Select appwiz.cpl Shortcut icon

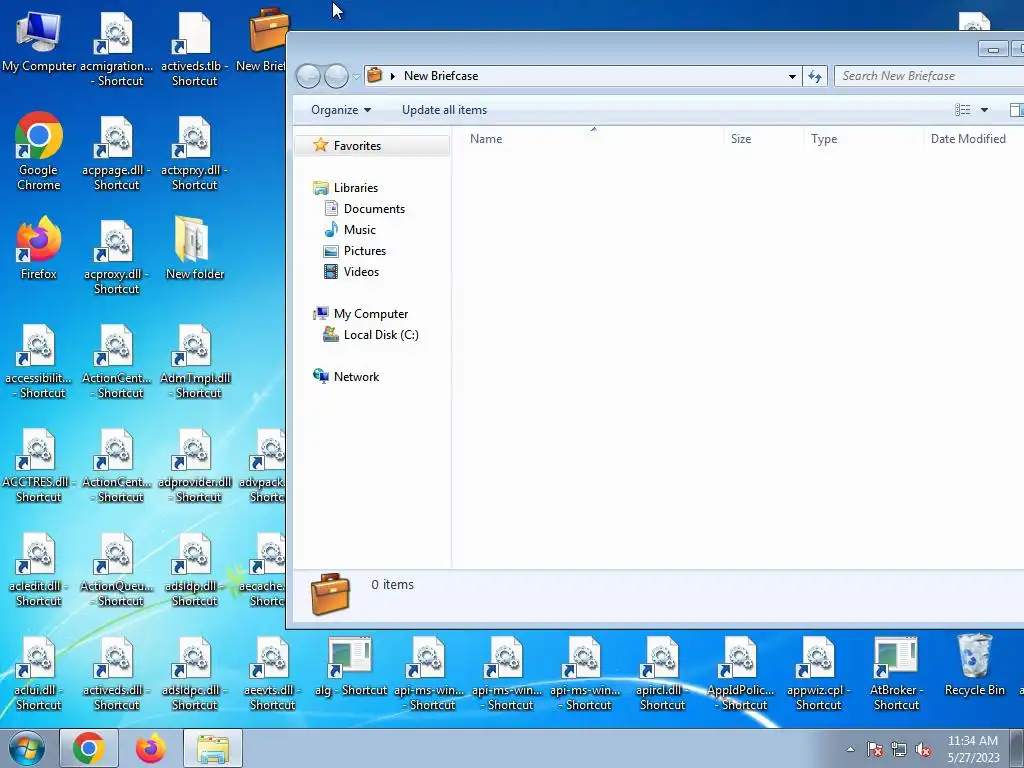[818, 673]
